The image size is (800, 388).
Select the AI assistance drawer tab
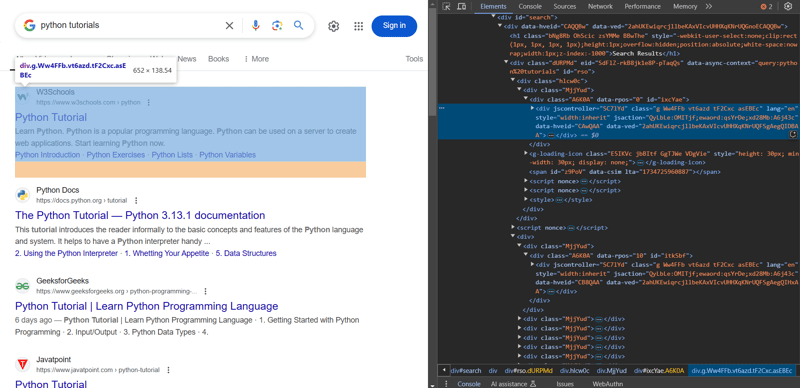(x=514, y=384)
